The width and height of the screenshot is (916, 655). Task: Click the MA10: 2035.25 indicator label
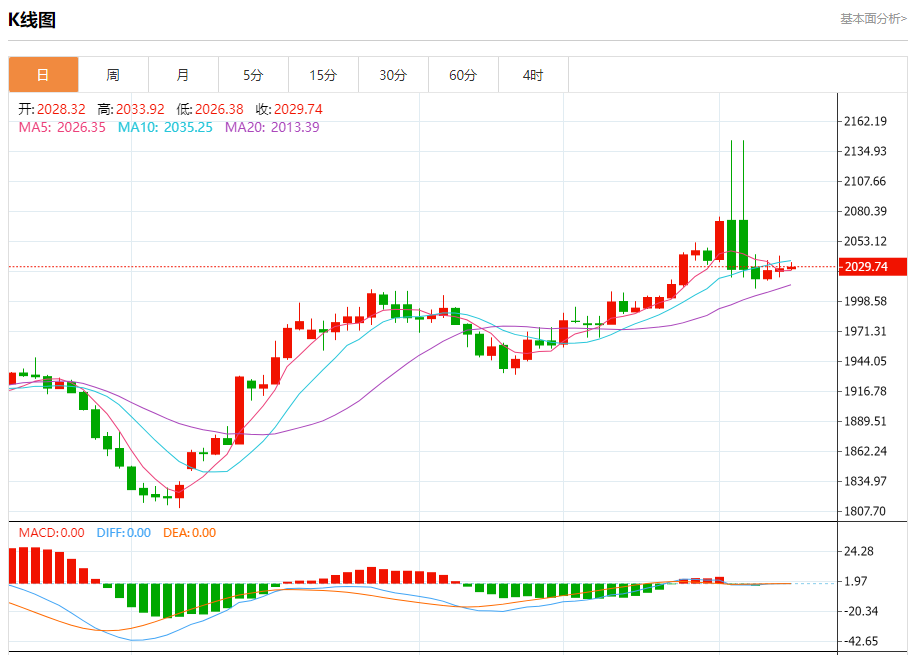[165, 127]
